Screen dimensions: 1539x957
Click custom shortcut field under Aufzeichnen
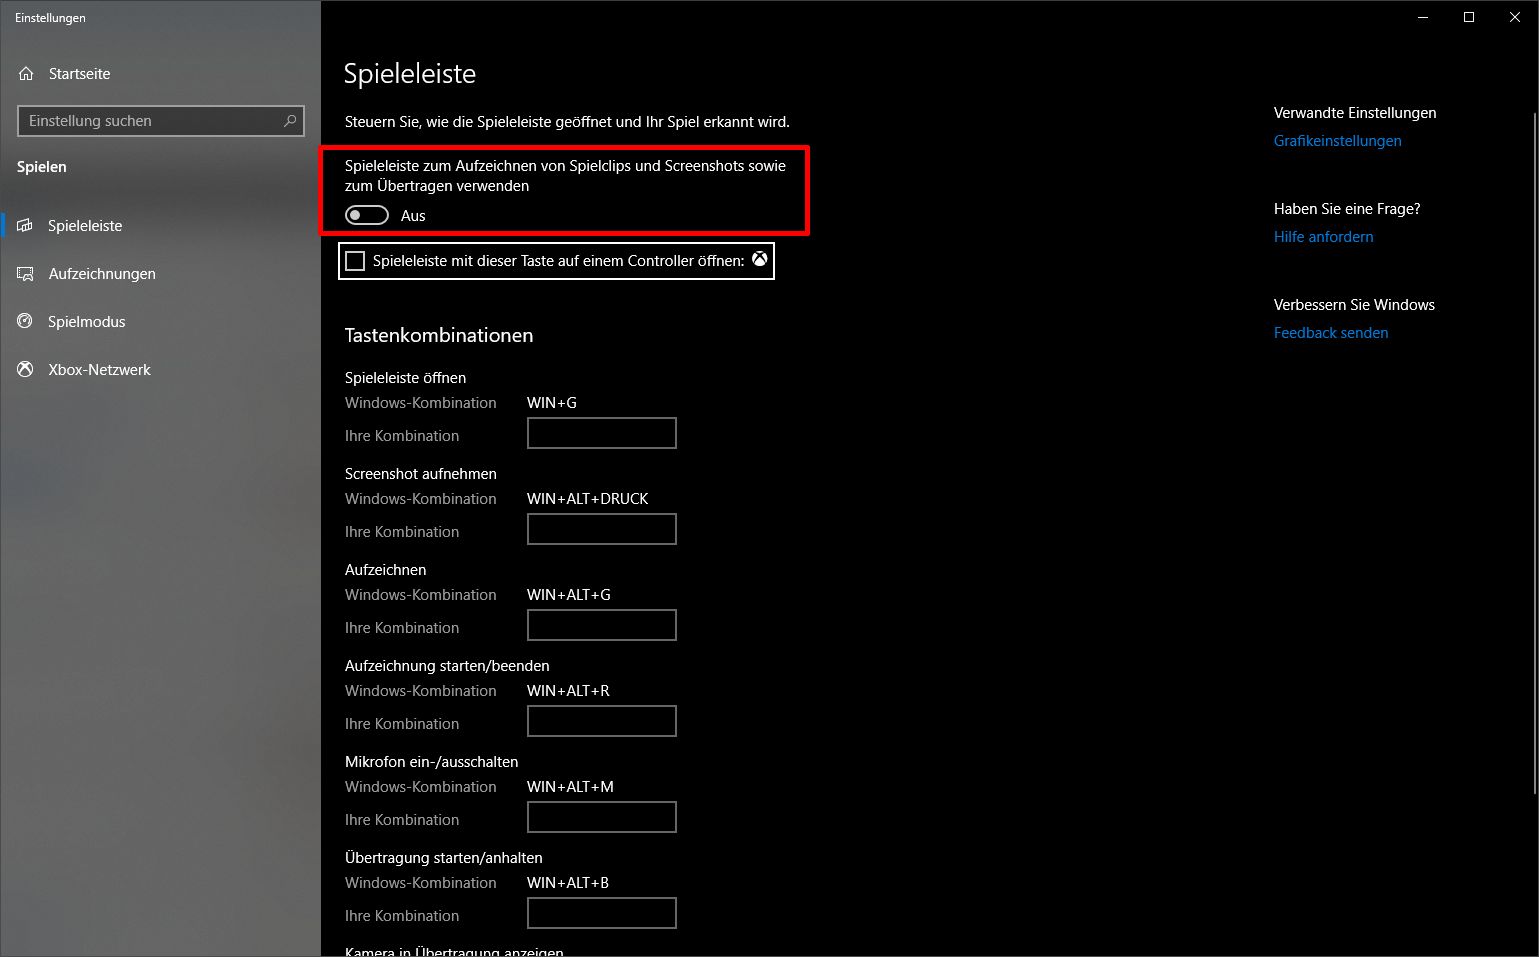coord(602,625)
